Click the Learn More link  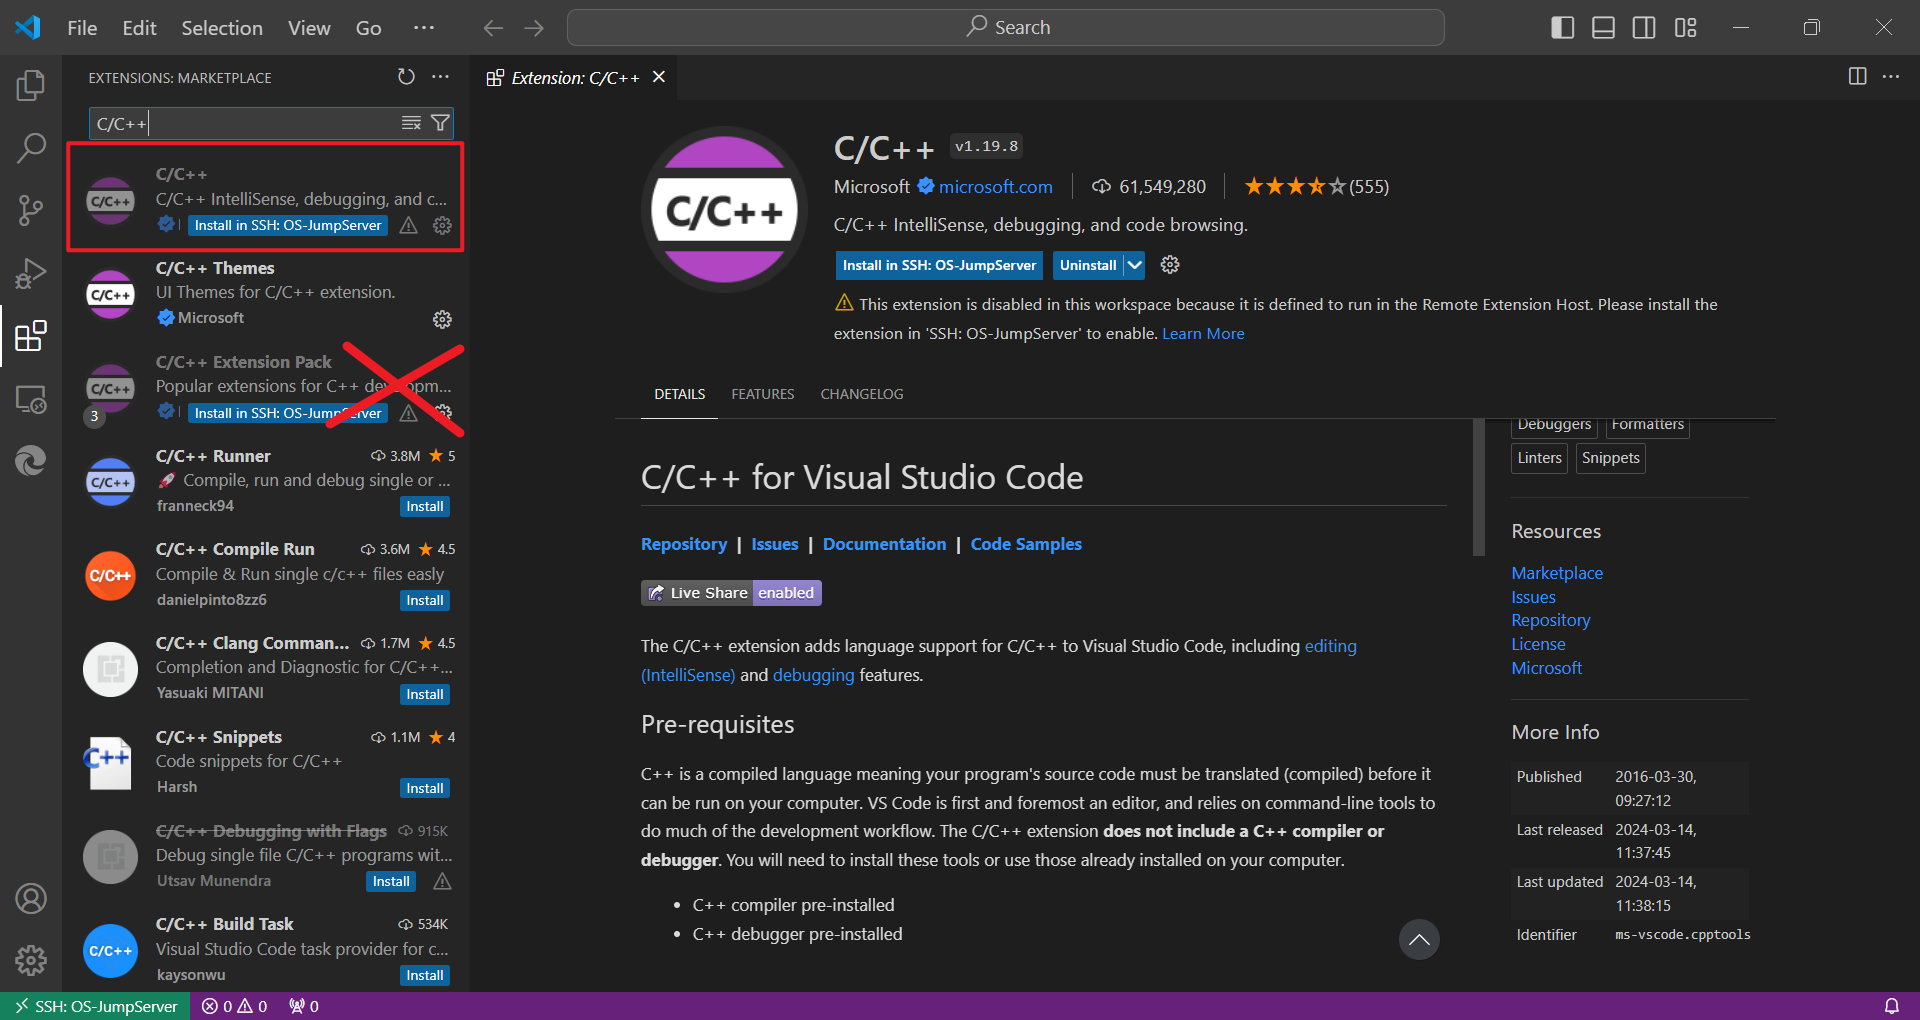[1203, 334]
